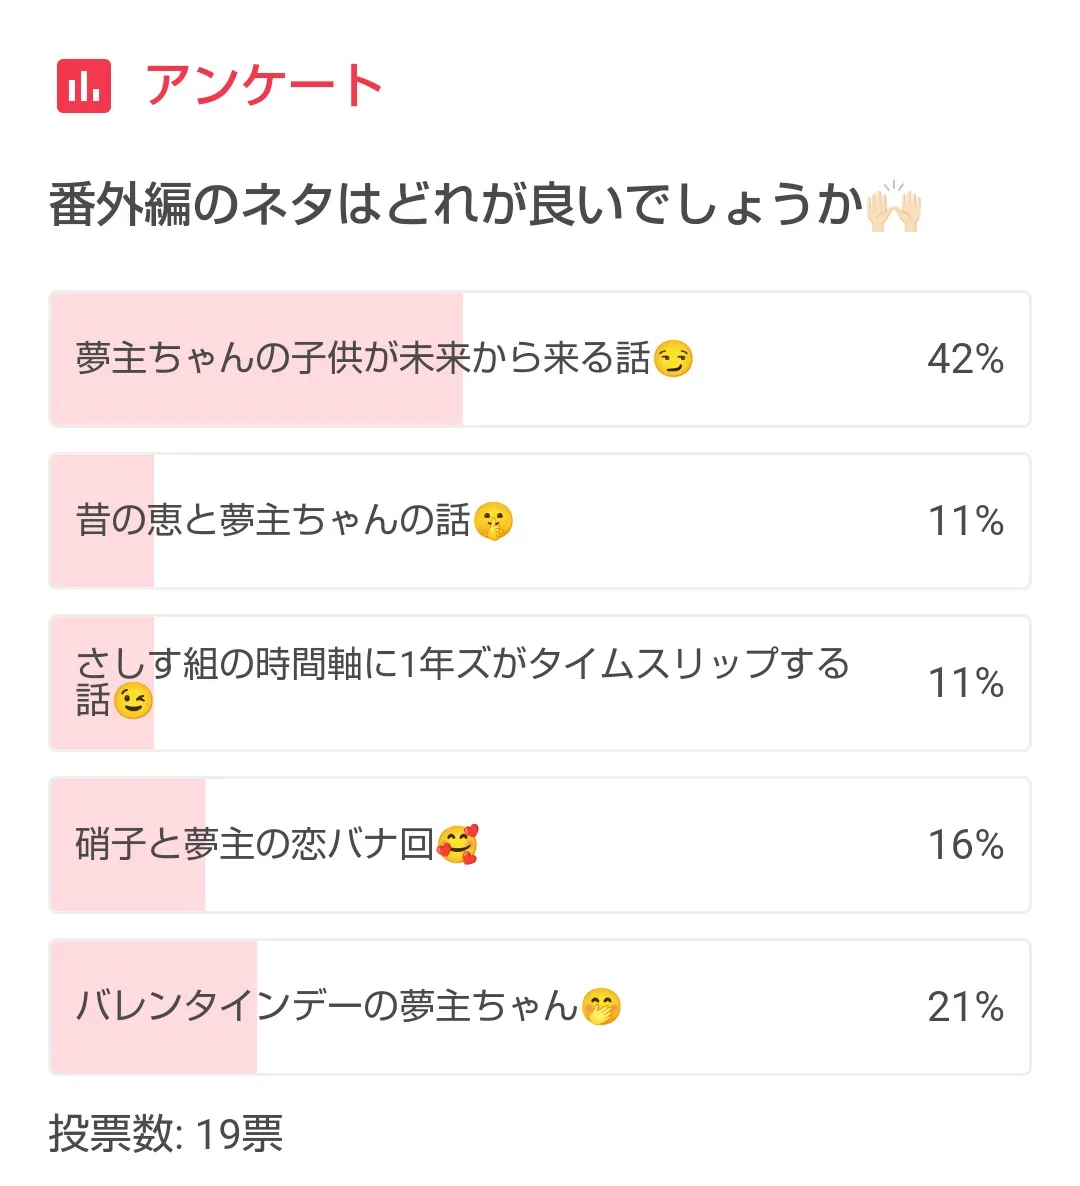Click the アンケート heading text
The image size is (1080, 1186).
(264, 85)
